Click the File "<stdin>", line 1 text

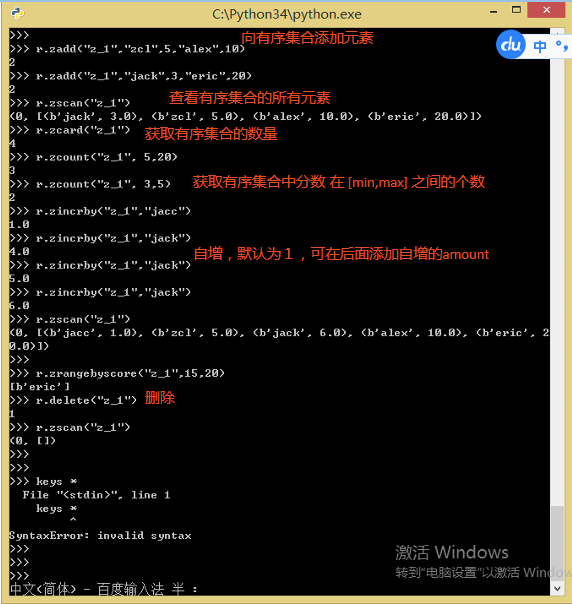coord(96,495)
